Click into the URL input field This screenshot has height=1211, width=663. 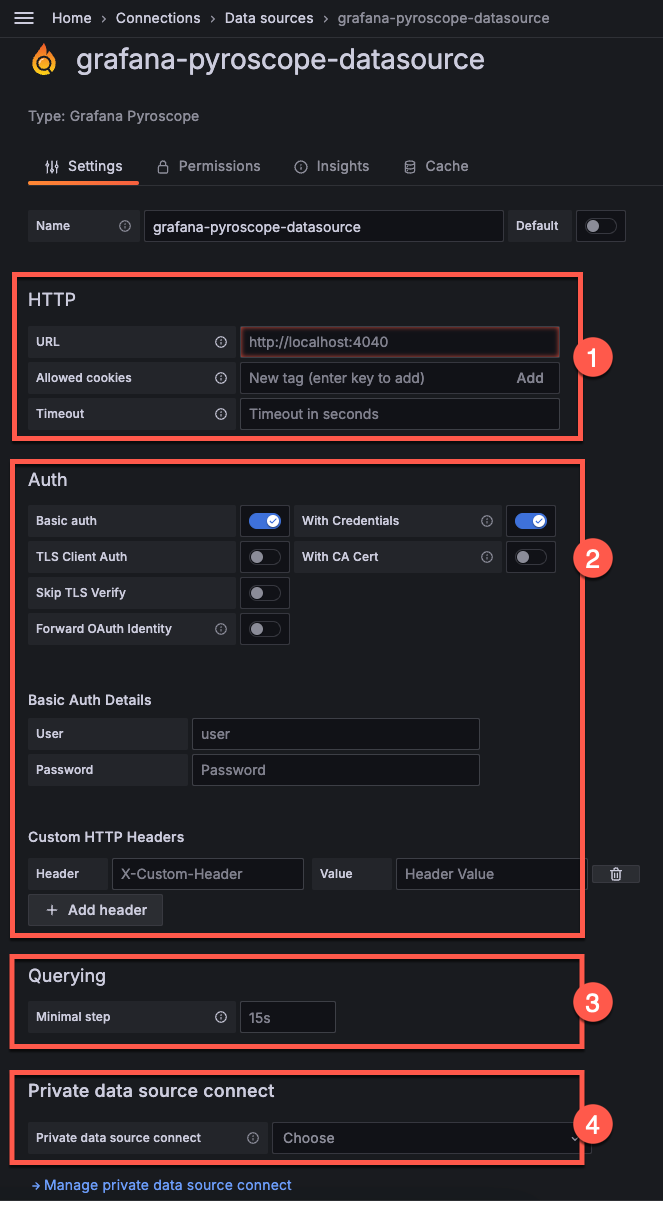(399, 342)
